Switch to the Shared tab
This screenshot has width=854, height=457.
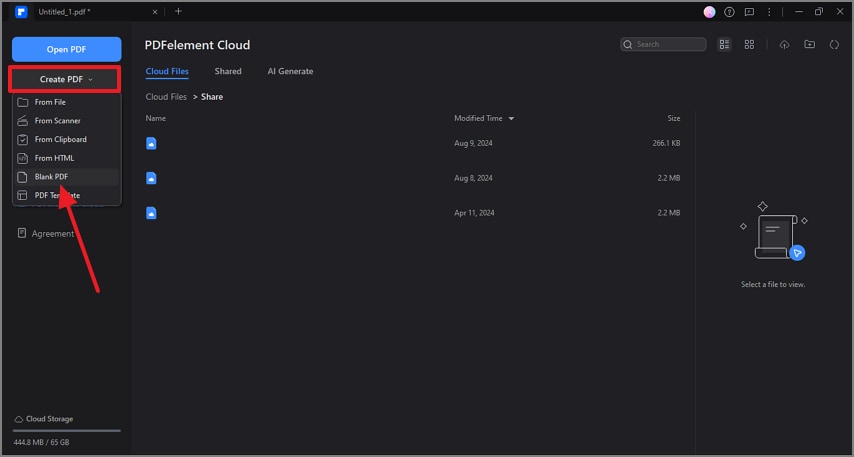point(228,71)
